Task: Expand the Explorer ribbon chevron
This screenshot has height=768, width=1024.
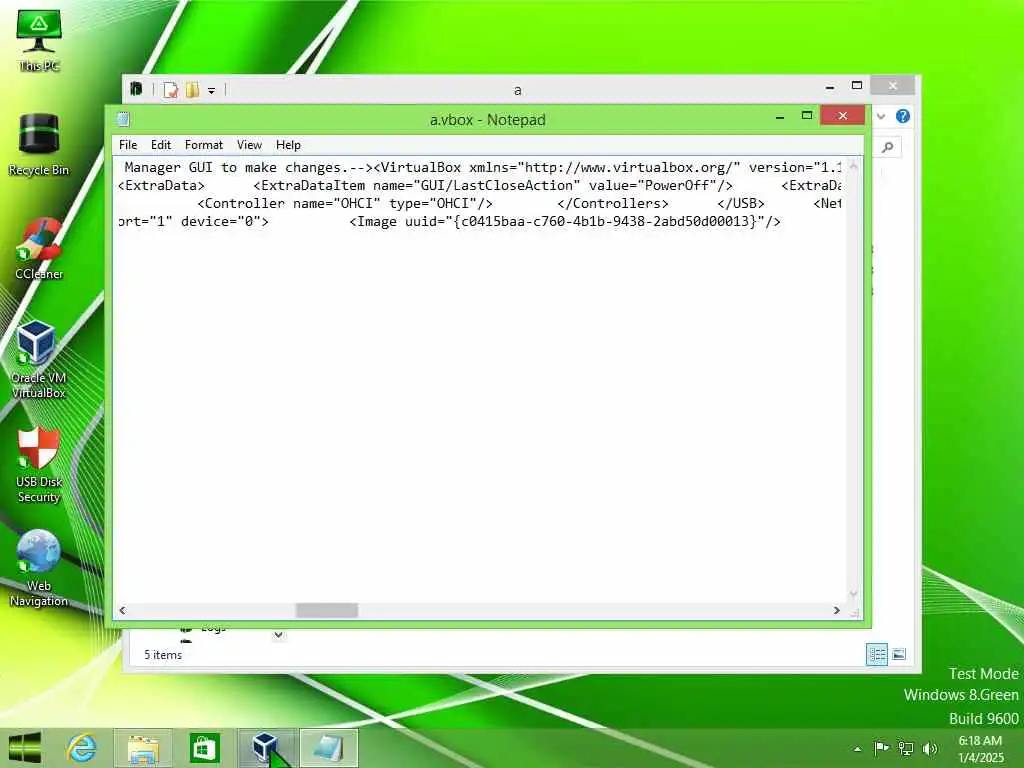Action: pos(881,116)
